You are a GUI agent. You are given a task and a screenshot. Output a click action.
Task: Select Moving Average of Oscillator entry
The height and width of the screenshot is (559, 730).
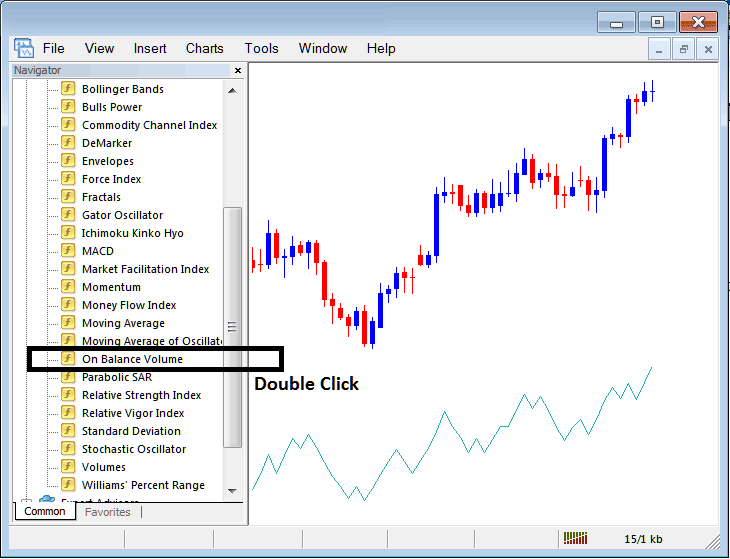152,341
